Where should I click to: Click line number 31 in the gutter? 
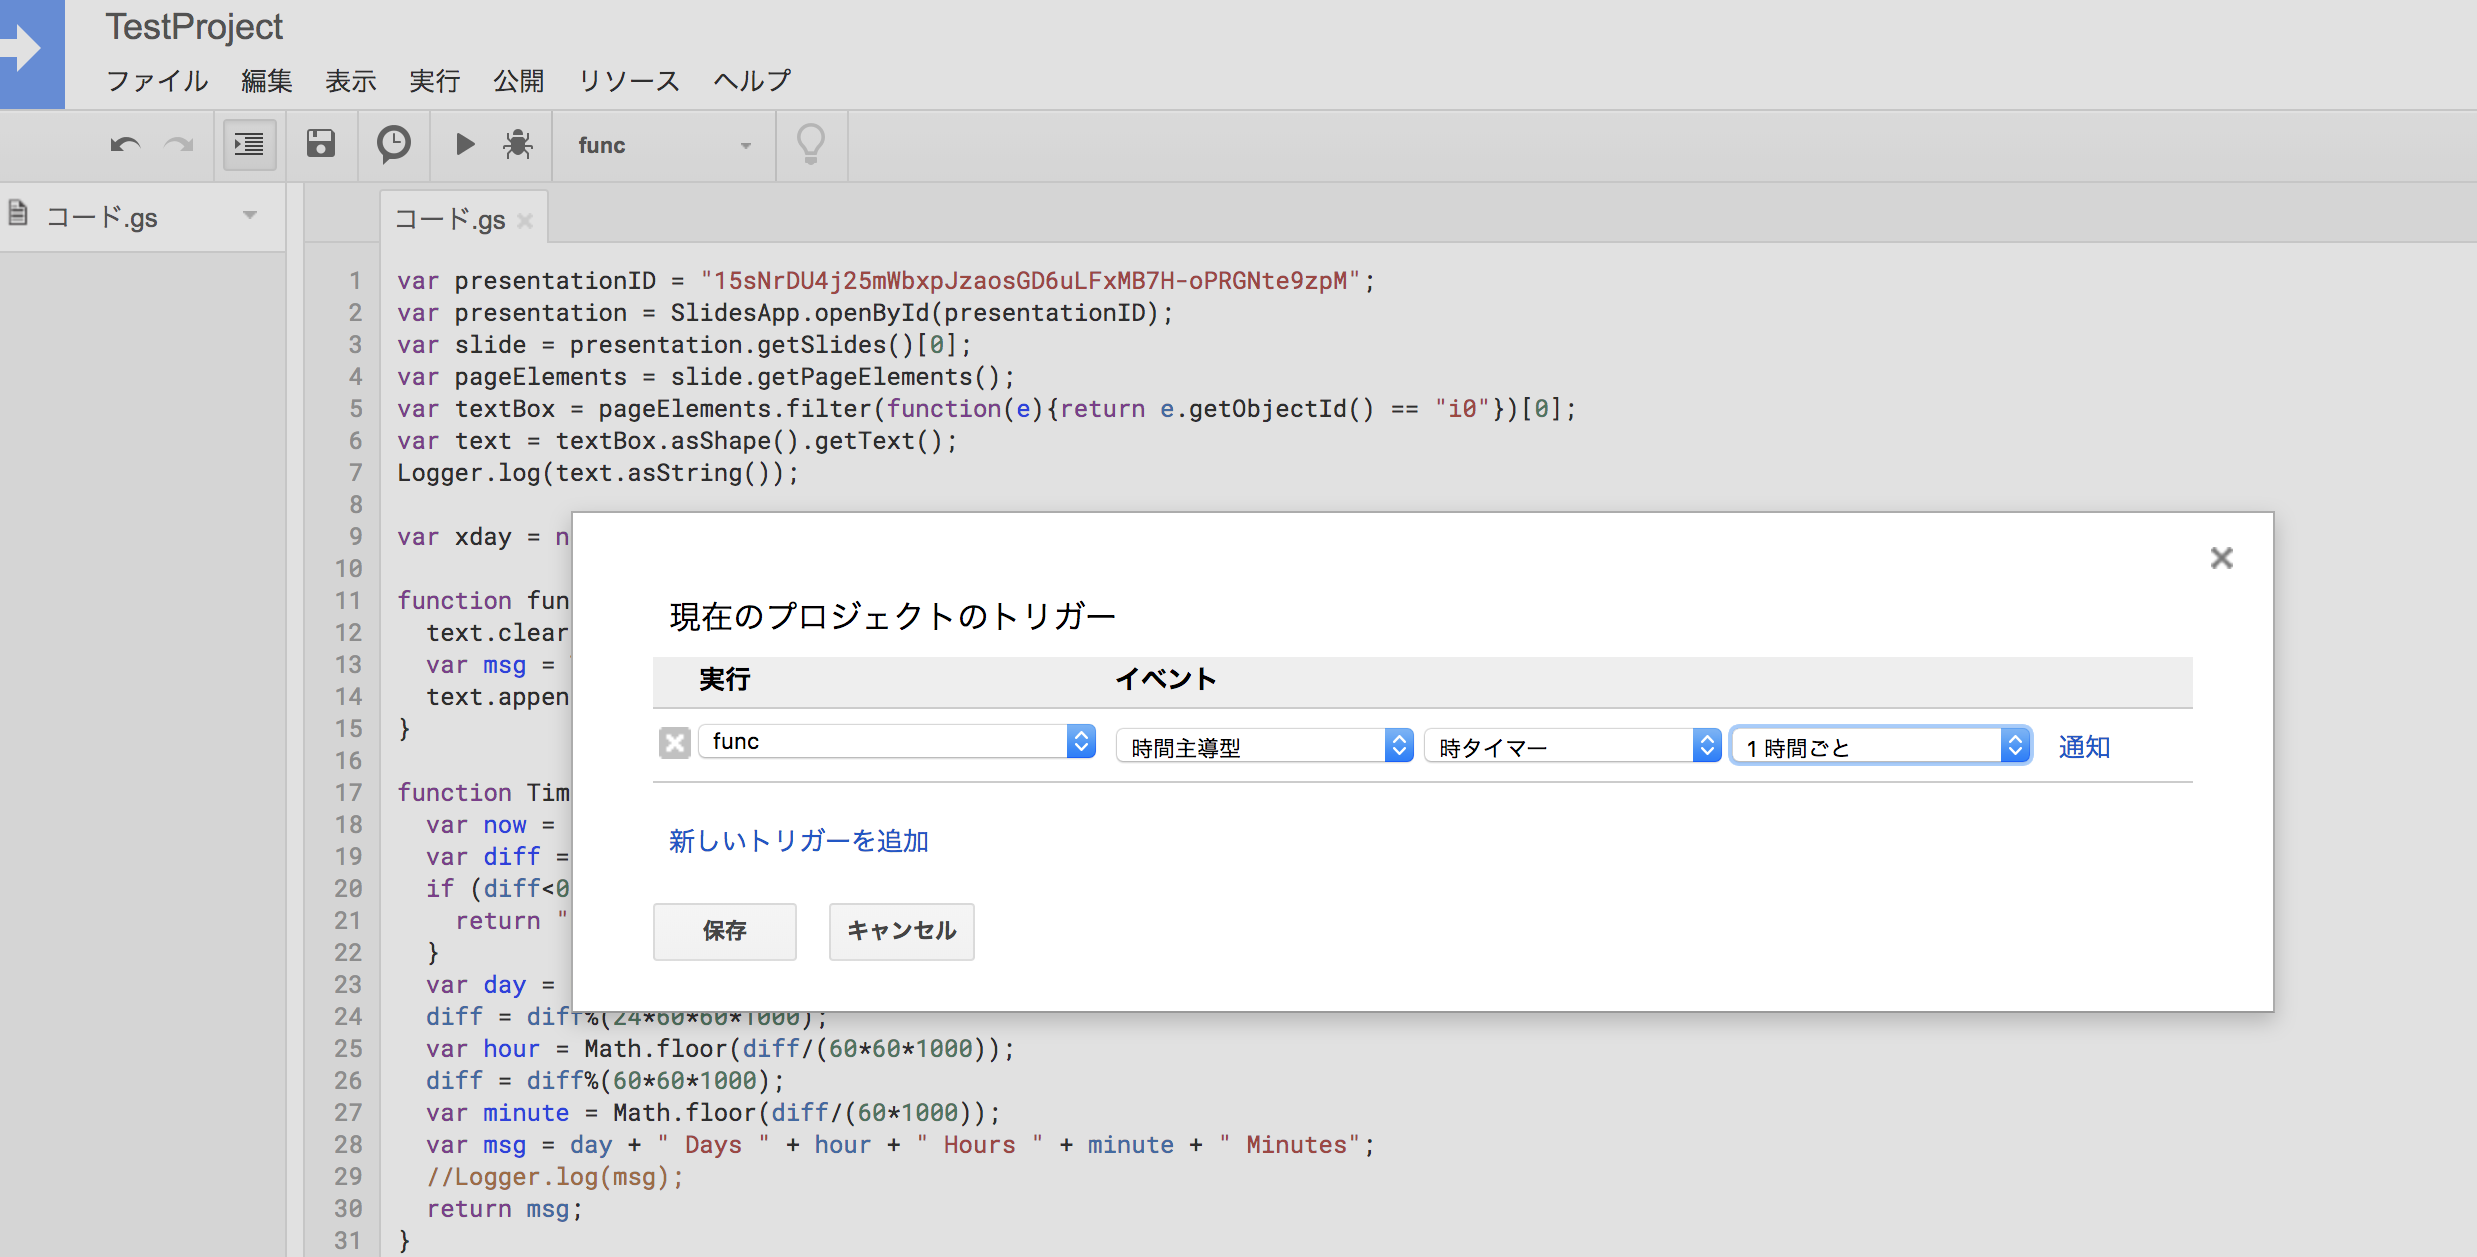click(348, 1241)
